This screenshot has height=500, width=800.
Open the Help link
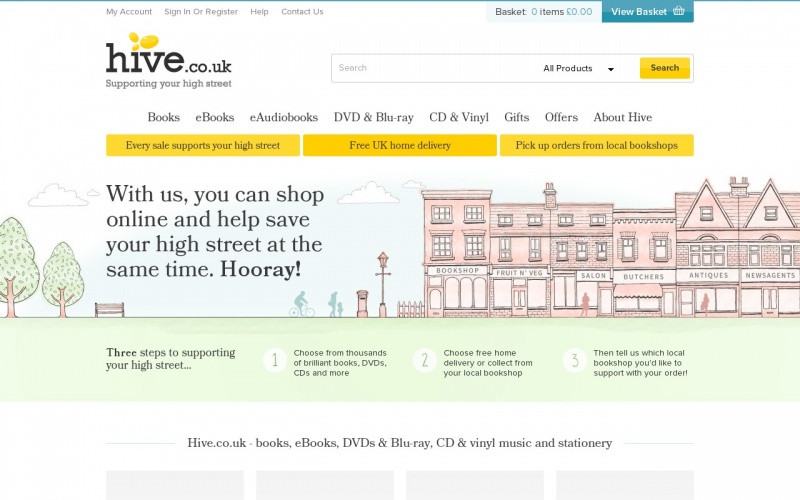tap(259, 12)
